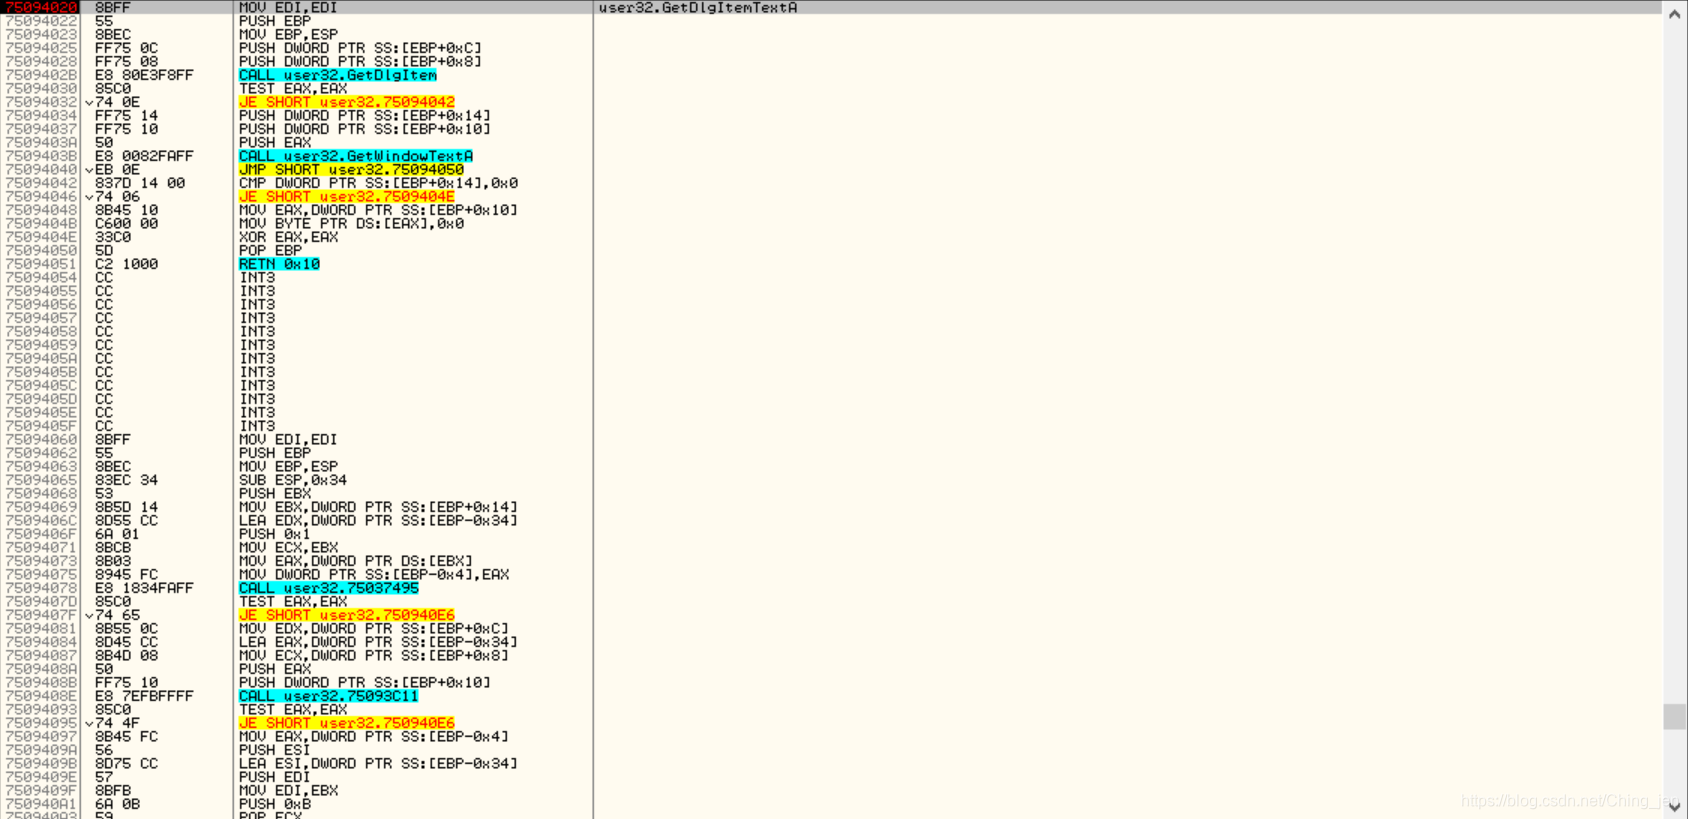Select the SUB ESP,0x34 instruction

tap(293, 480)
